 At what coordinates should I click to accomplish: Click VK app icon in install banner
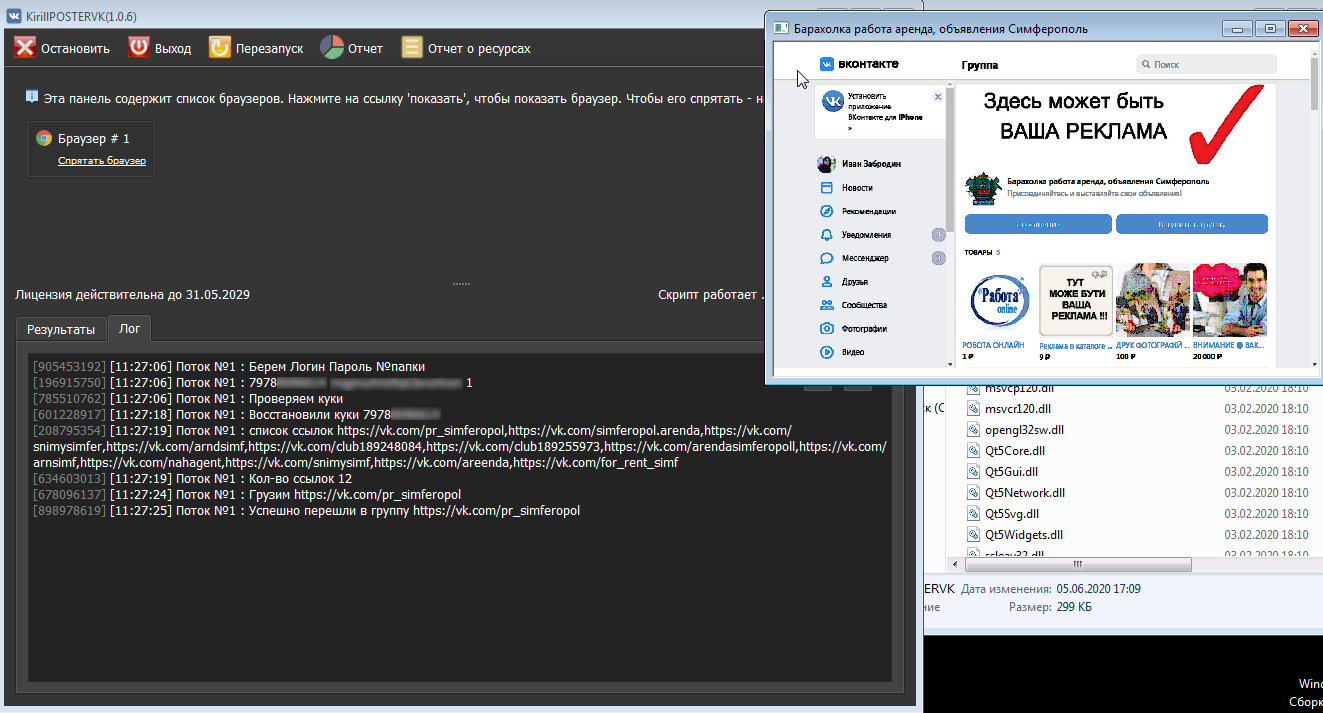click(832, 103)
